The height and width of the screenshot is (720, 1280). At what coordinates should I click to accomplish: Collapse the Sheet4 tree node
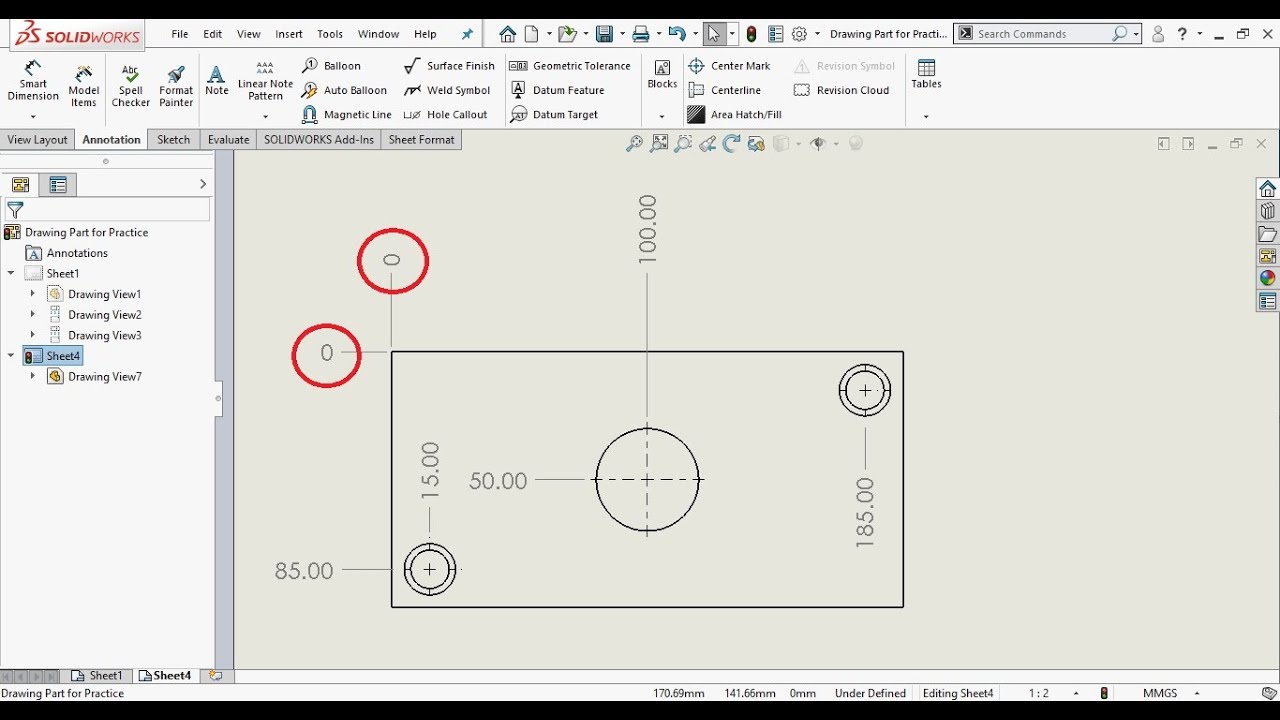(x=11, y=355)
